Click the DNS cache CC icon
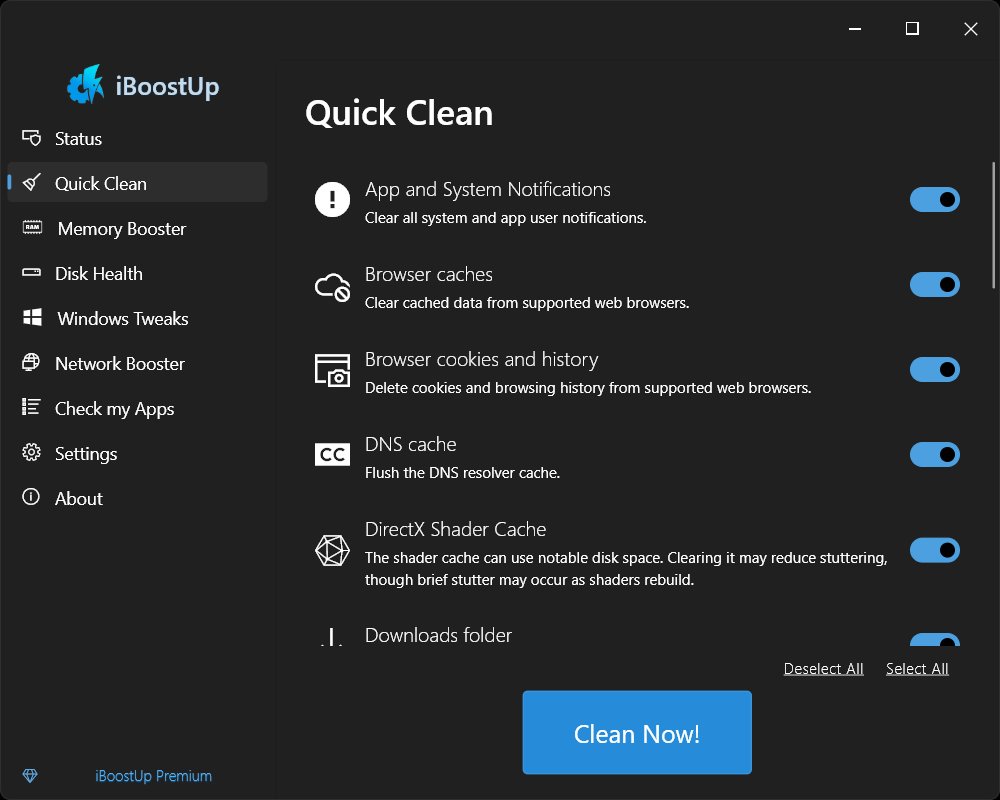The width and height of the screenshot is (1000, 800). [332, 454]
